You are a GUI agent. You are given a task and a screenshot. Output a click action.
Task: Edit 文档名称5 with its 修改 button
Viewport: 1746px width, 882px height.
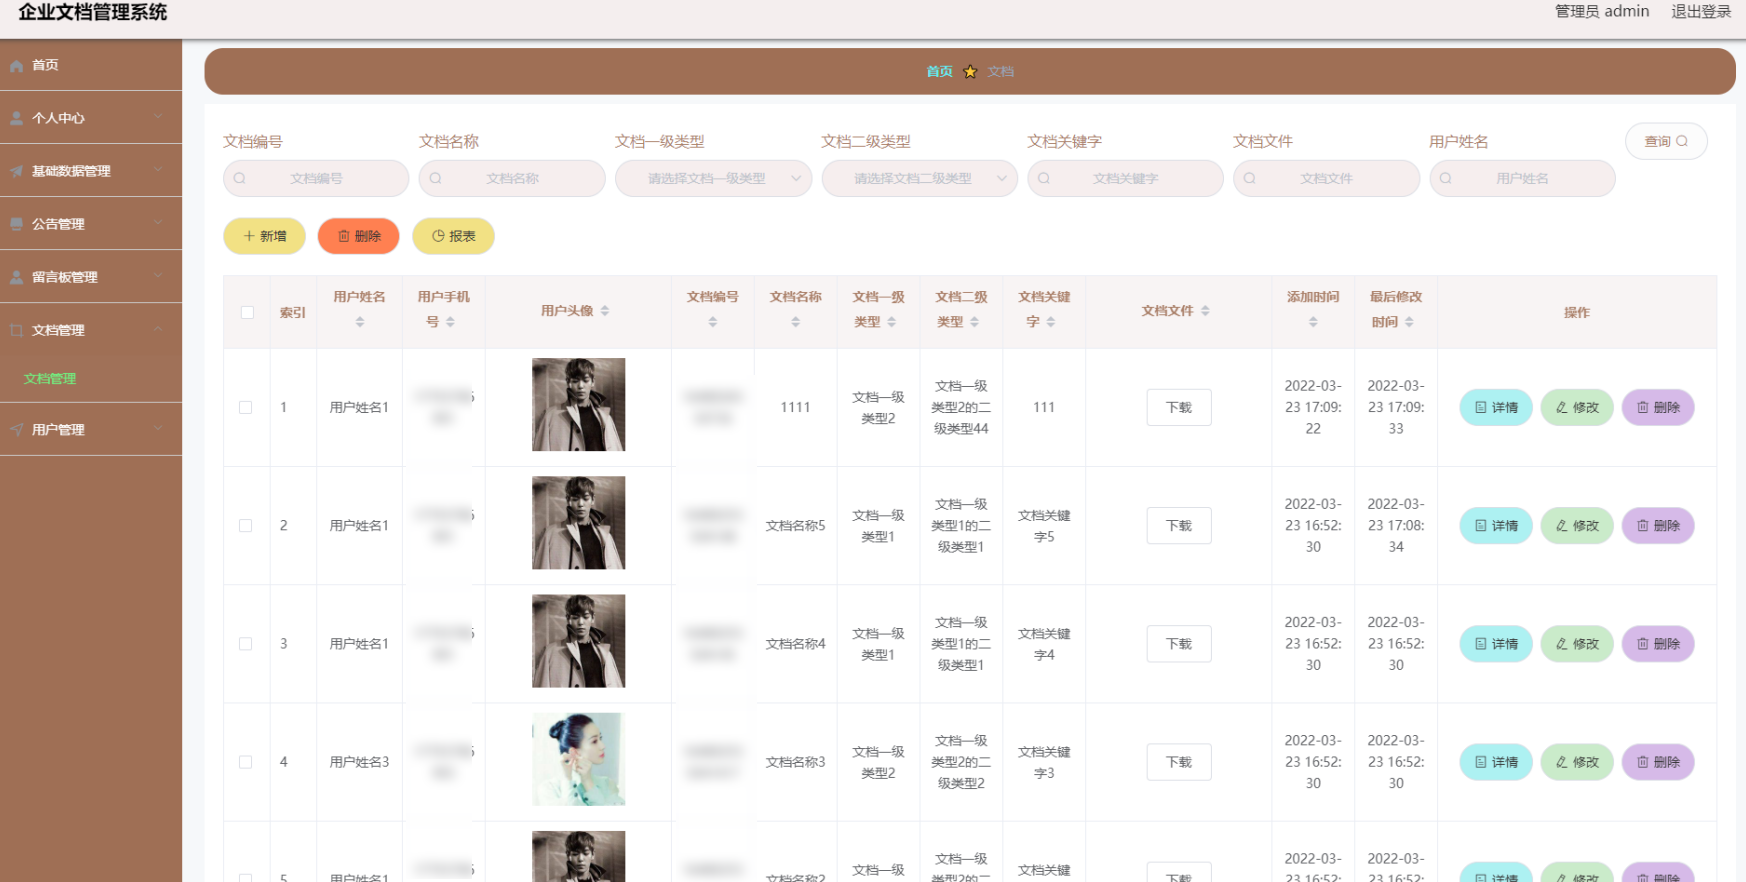coord(1577,526)
